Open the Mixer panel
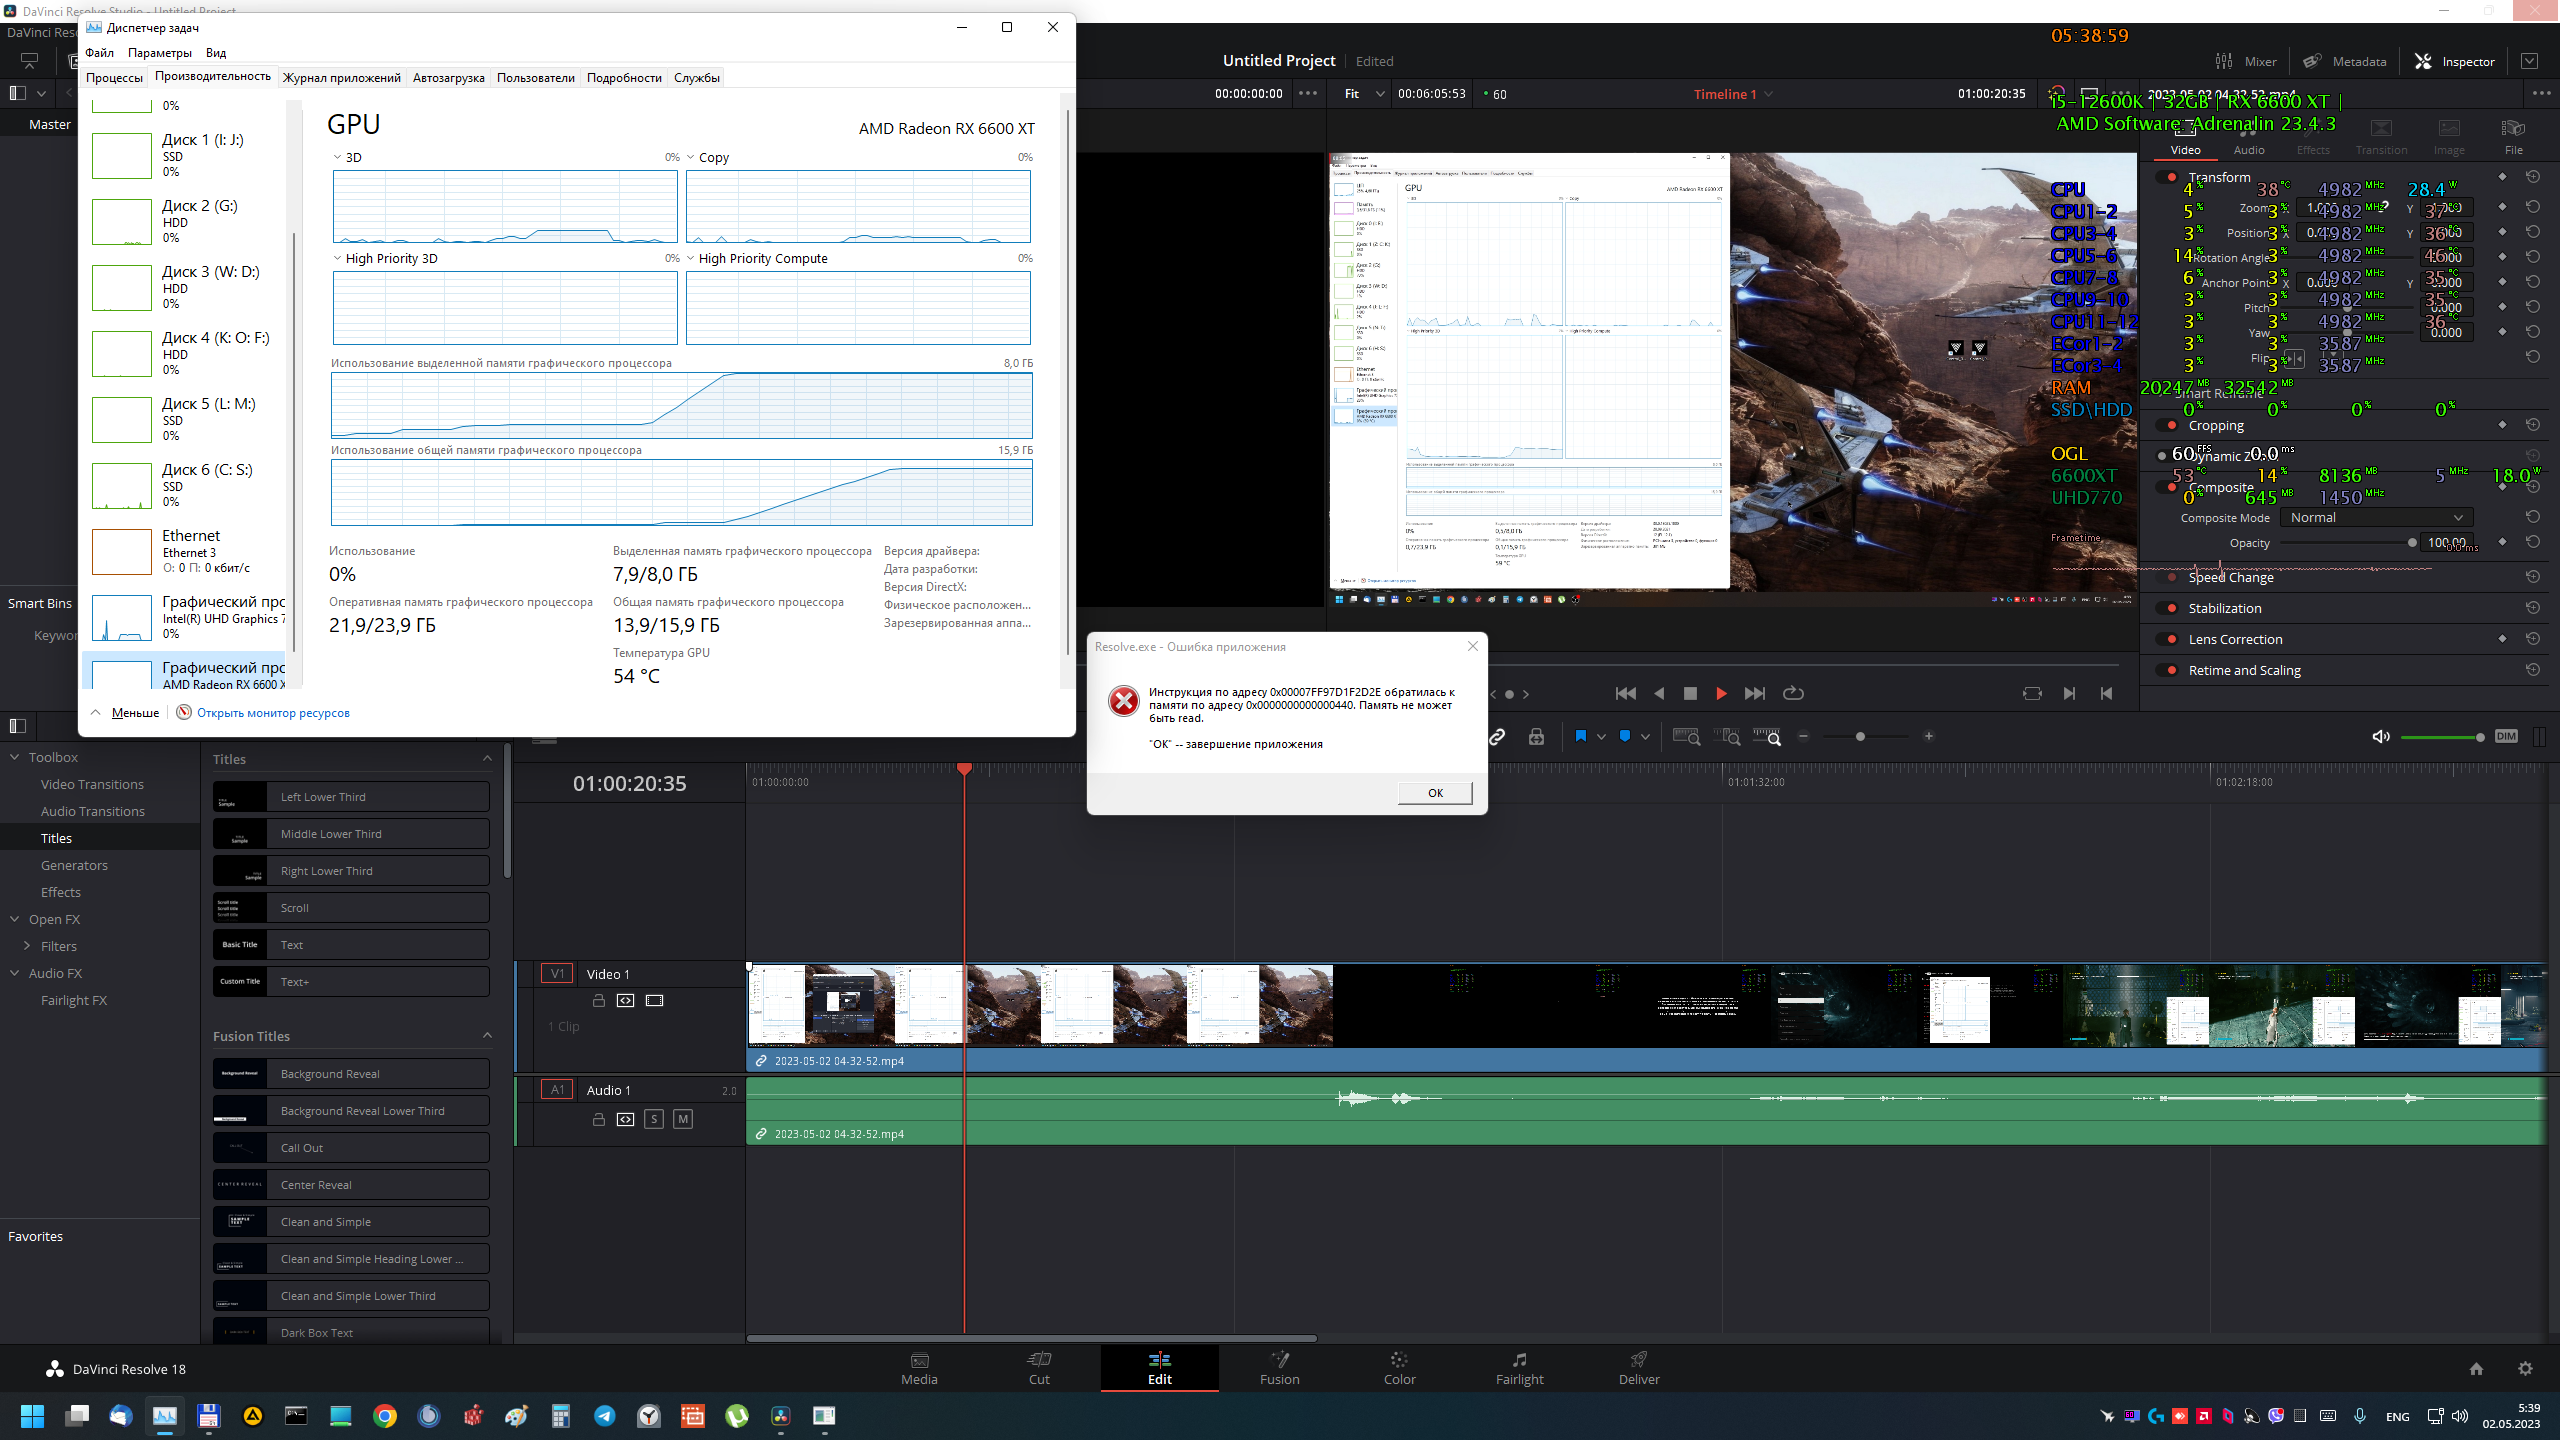 tap(2246, 61)
